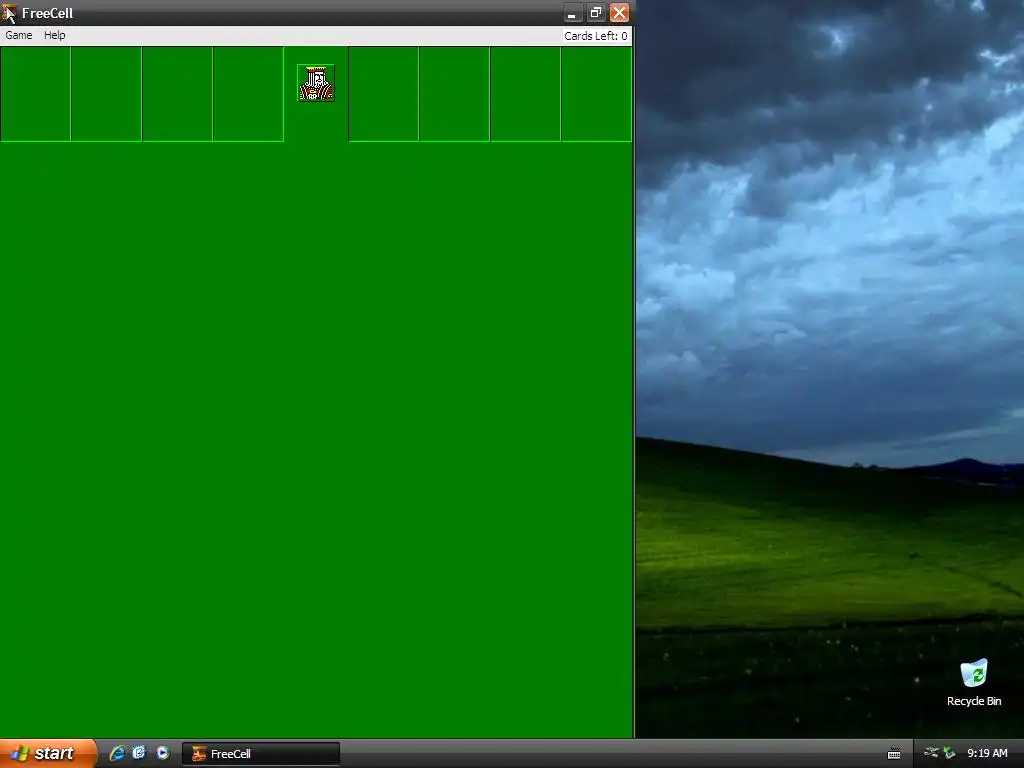Viewport: 1024px width, 768px height.
Task: Open the Help menu
Action: coord(54,35)
